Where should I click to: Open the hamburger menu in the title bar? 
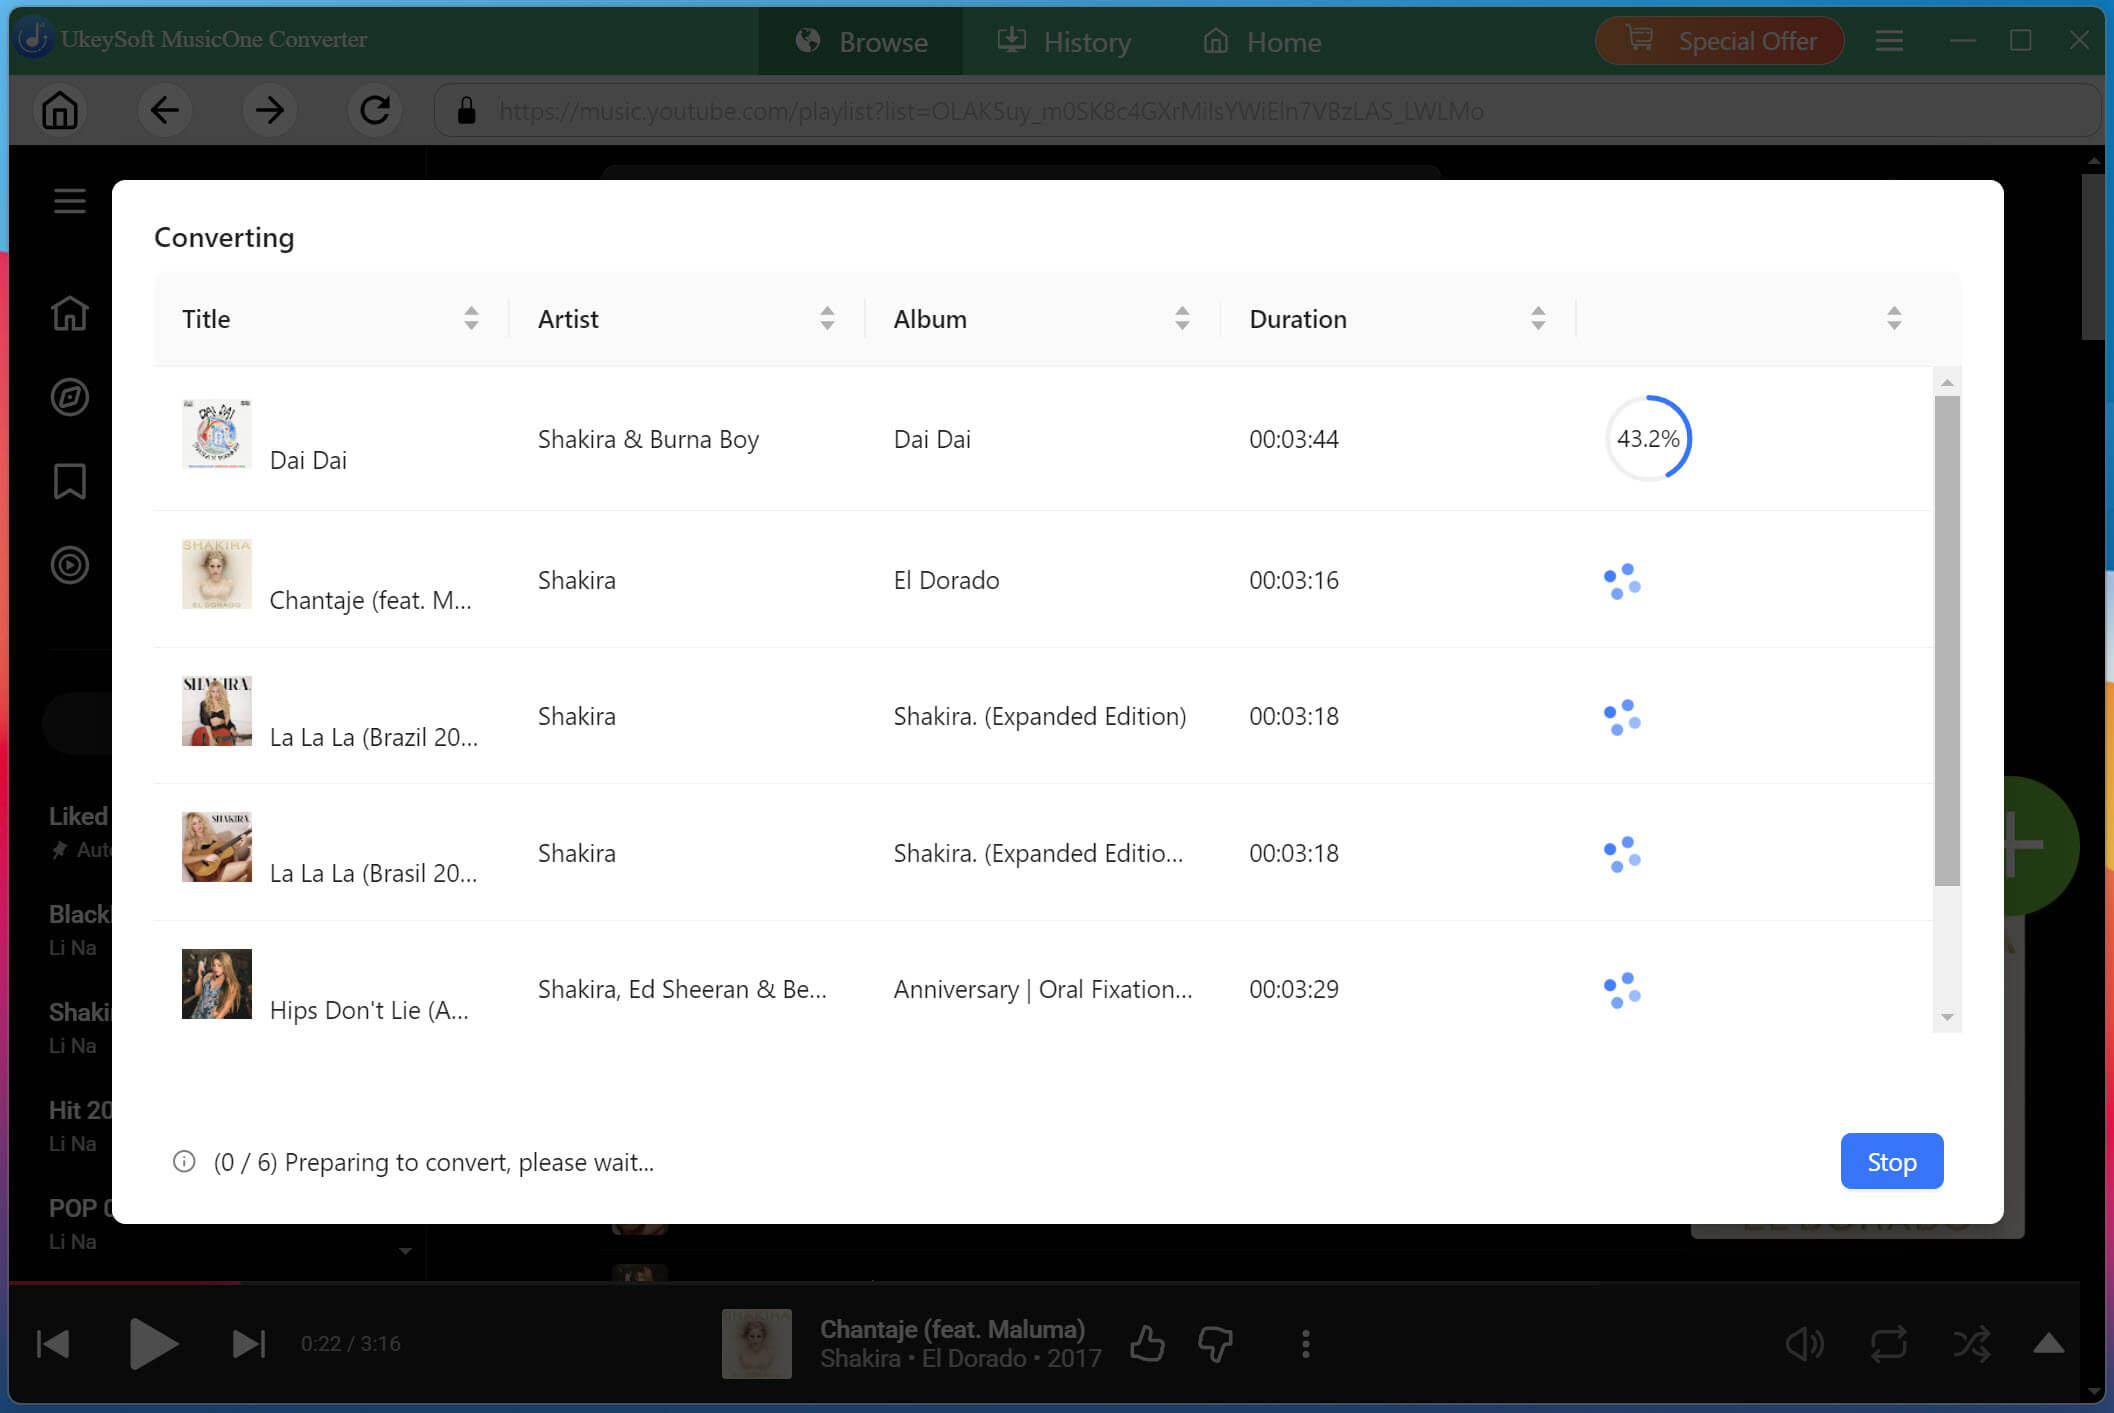[x=1889, y=41]
